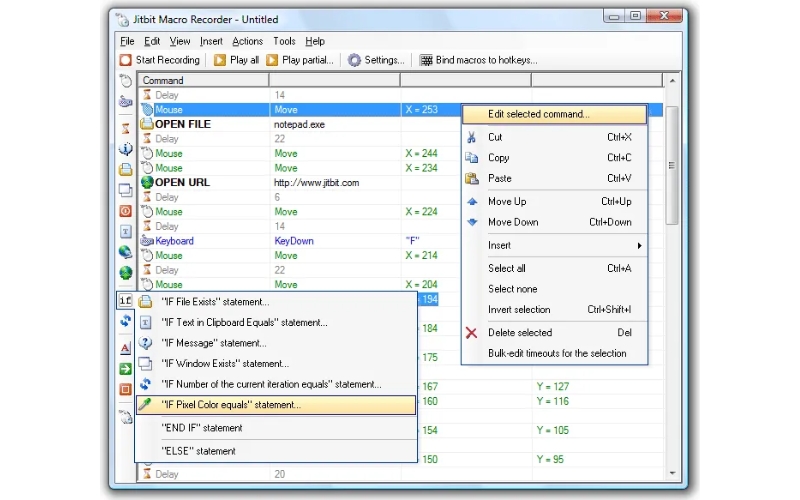Click the Command column header

(204, 81)
